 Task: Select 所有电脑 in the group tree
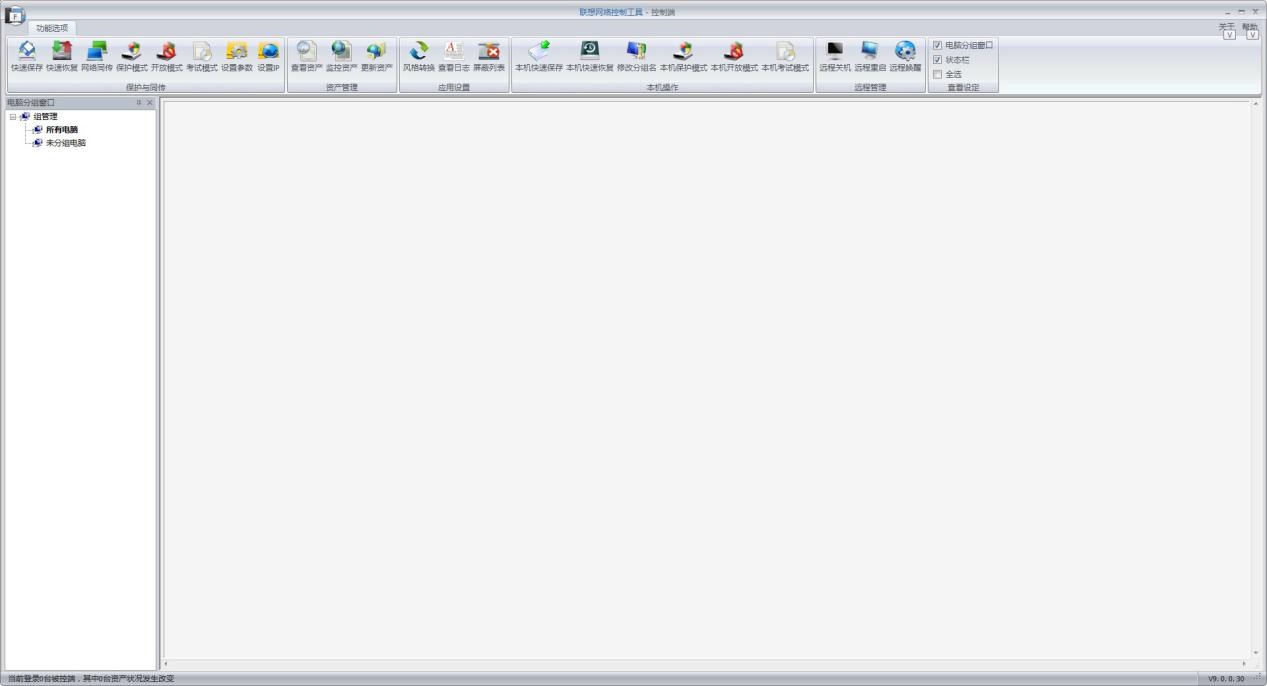(61, 130)
